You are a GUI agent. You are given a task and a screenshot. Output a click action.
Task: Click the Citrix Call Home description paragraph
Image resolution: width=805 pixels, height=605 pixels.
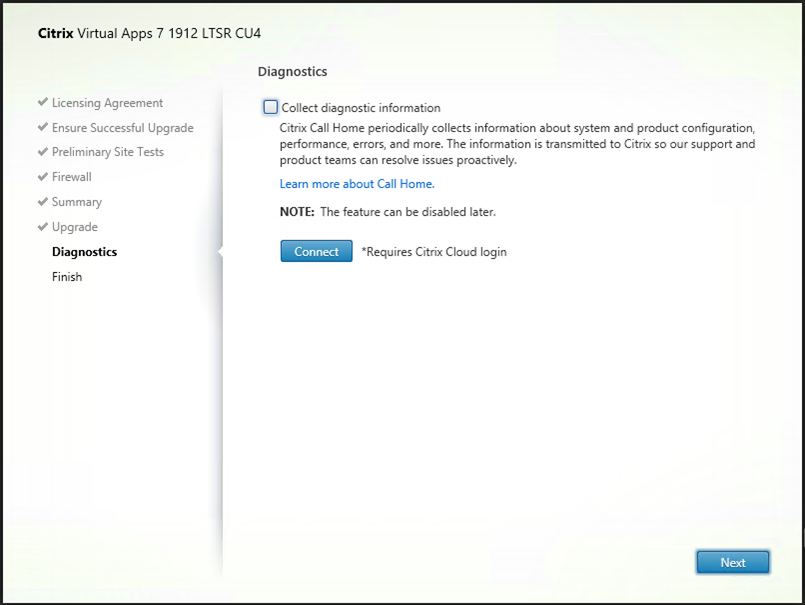tap(518, 144)
